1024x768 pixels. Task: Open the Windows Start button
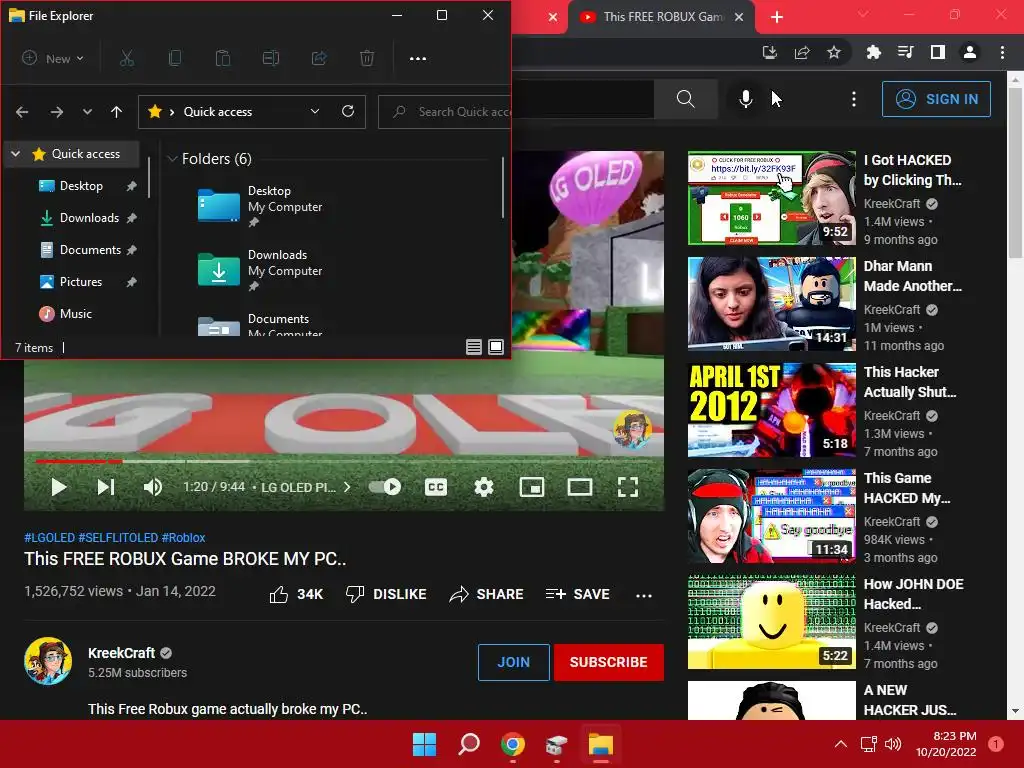coord(424,744)
